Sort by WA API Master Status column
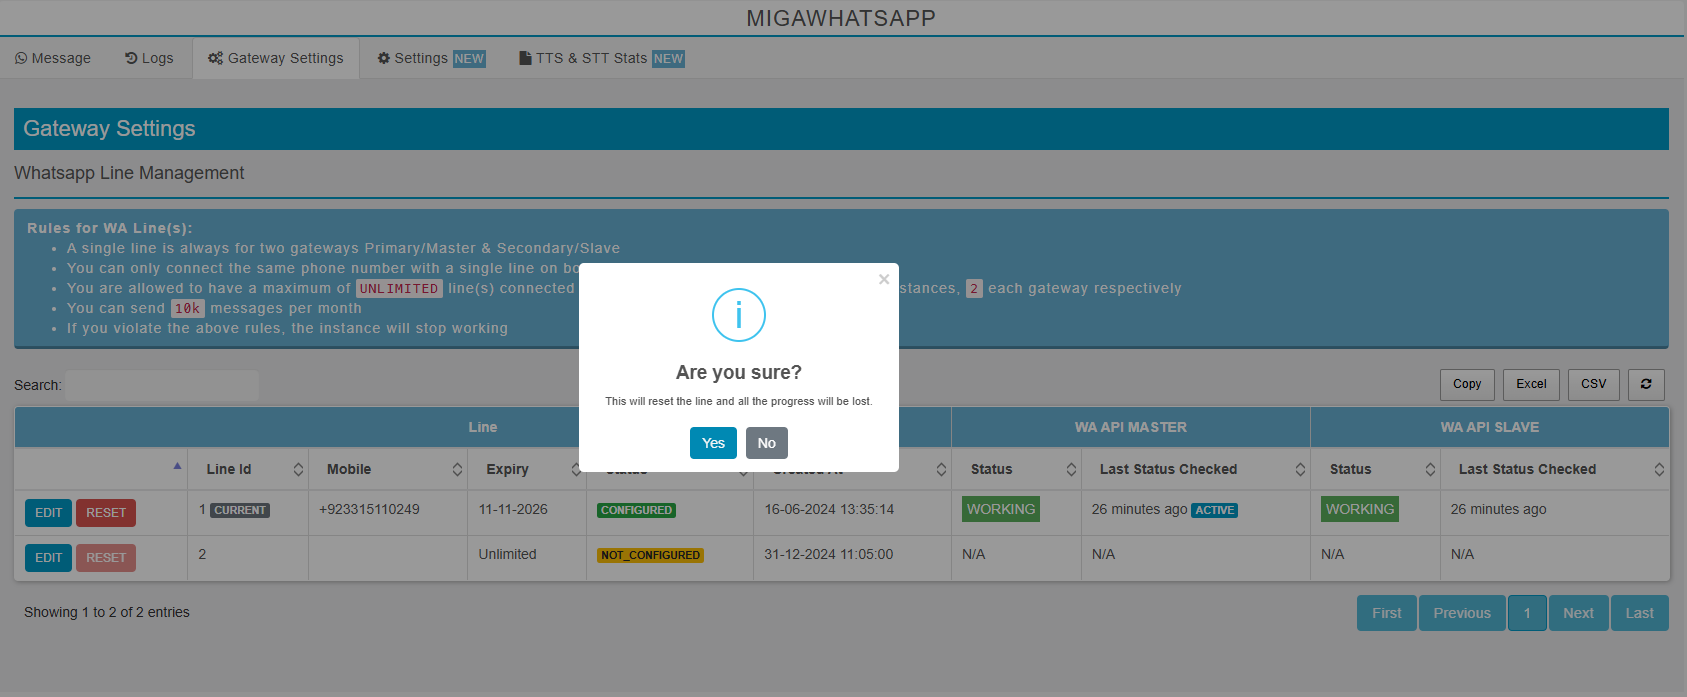 (x=1015, y=469)
